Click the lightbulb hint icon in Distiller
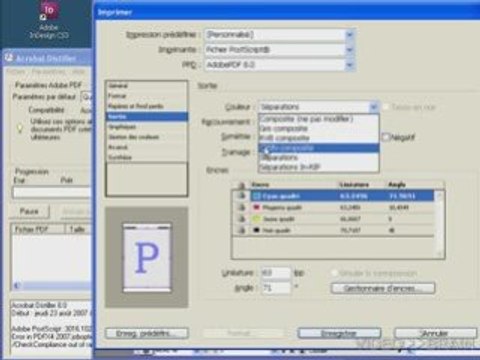480x360 pixels. point(20,128)
